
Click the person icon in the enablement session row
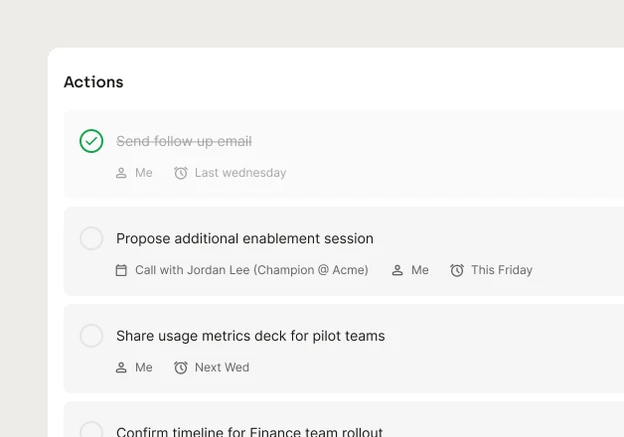click(x=397, y=270)
